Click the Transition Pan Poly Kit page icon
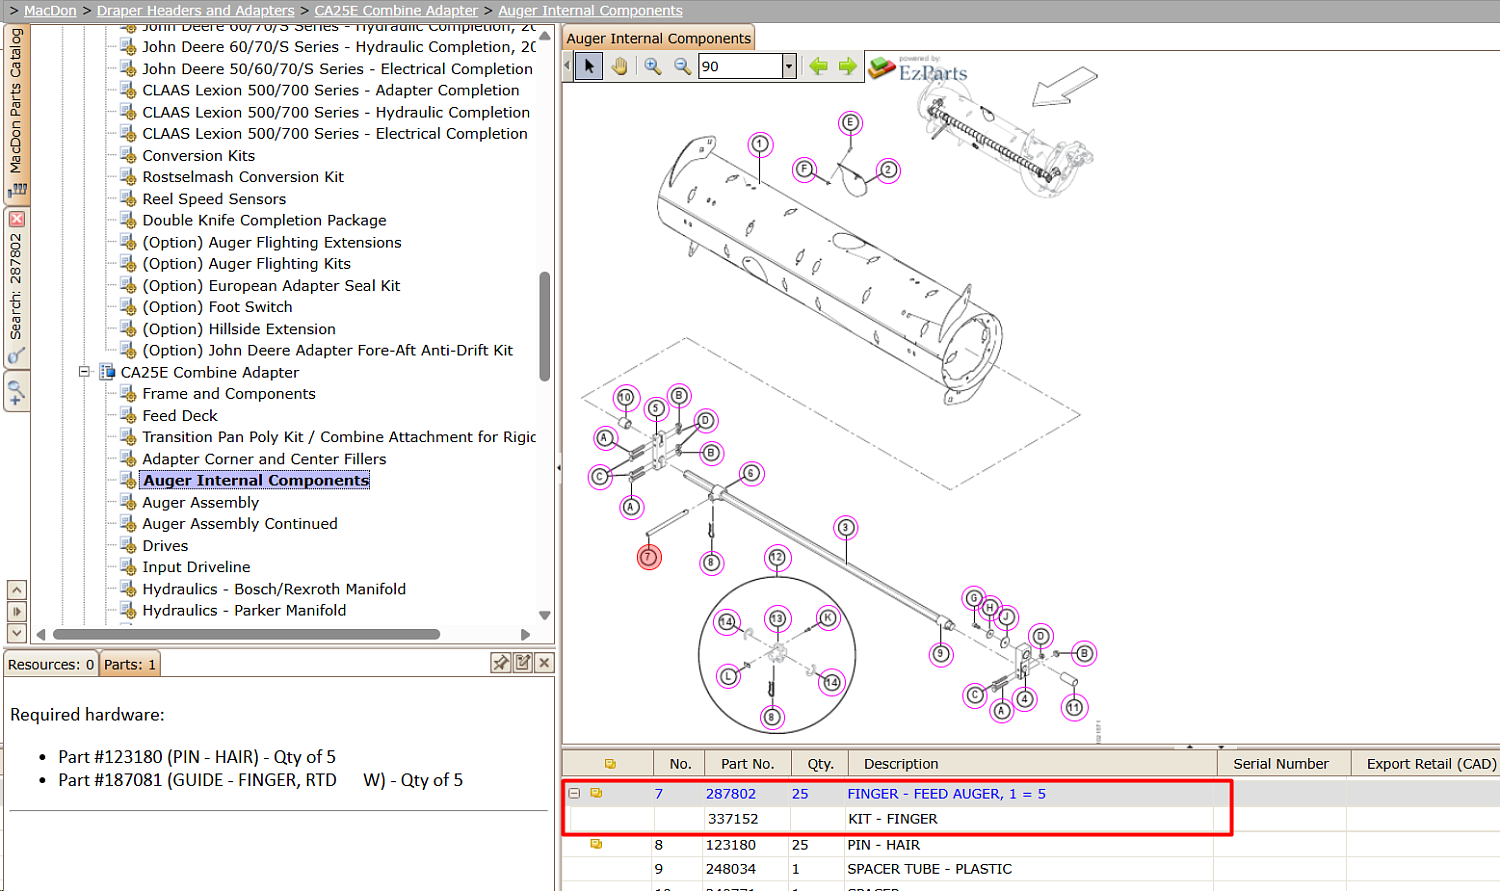 click(x=128, y=437)
